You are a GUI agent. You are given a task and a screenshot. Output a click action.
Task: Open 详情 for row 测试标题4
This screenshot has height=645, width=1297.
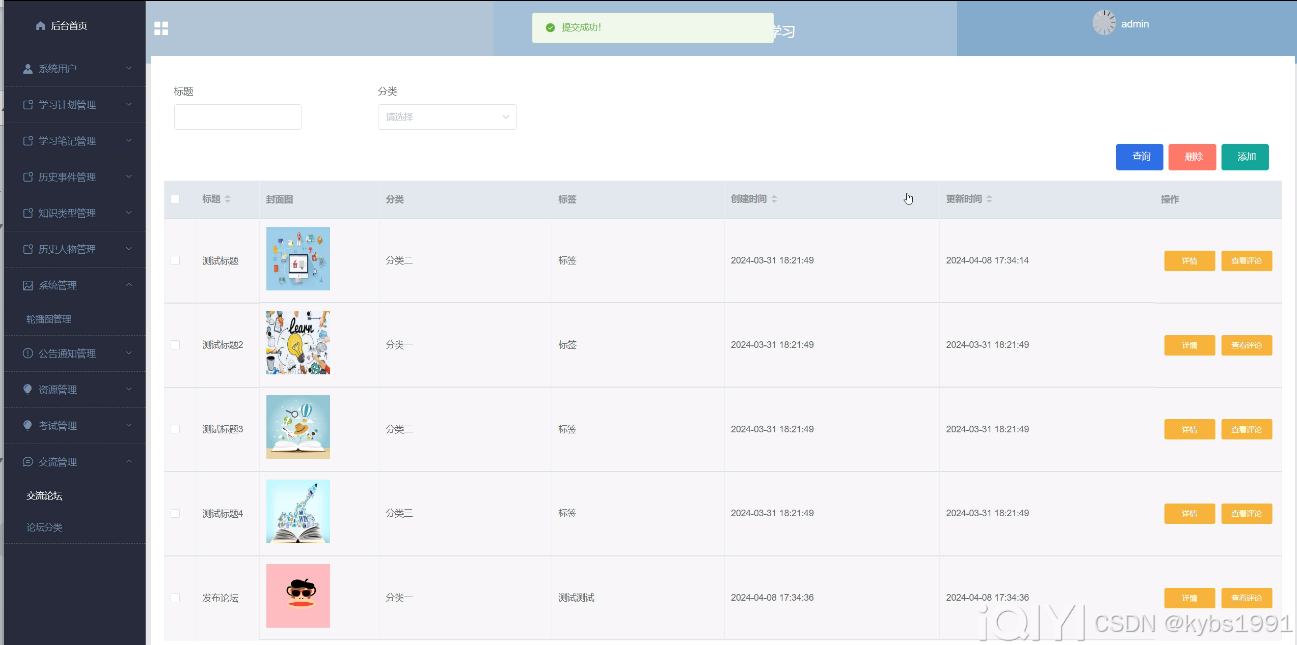(x=1189, y=514)
